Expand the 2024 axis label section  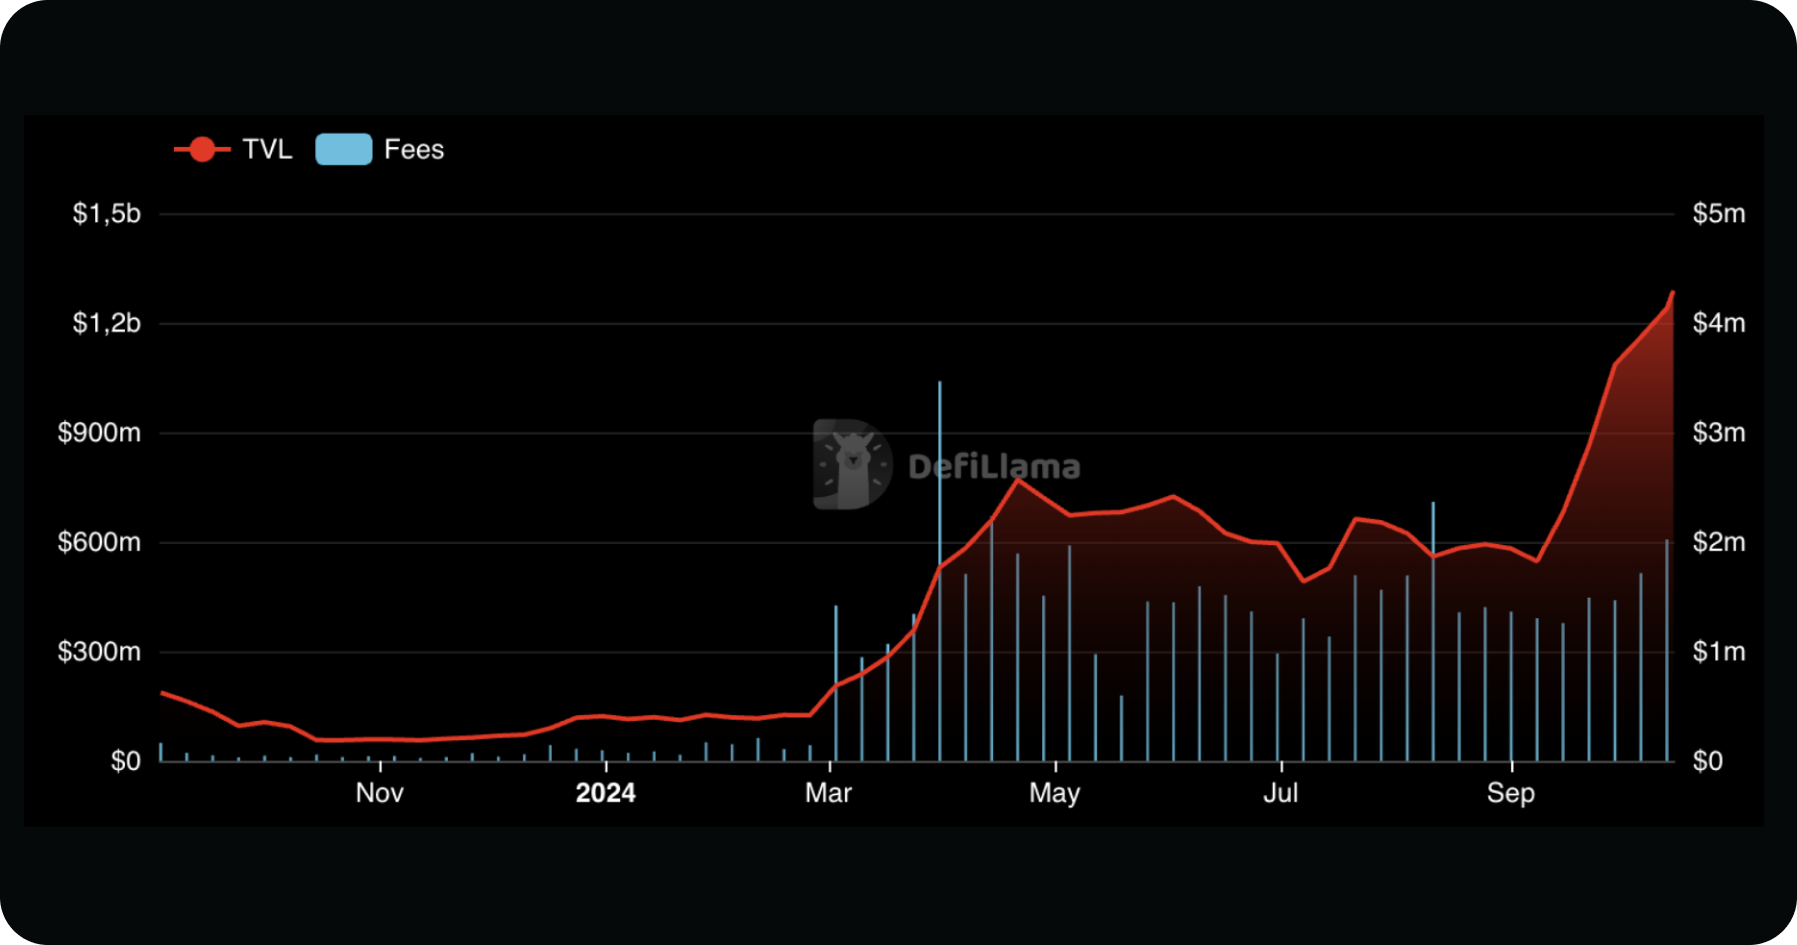tap(606, 792)
